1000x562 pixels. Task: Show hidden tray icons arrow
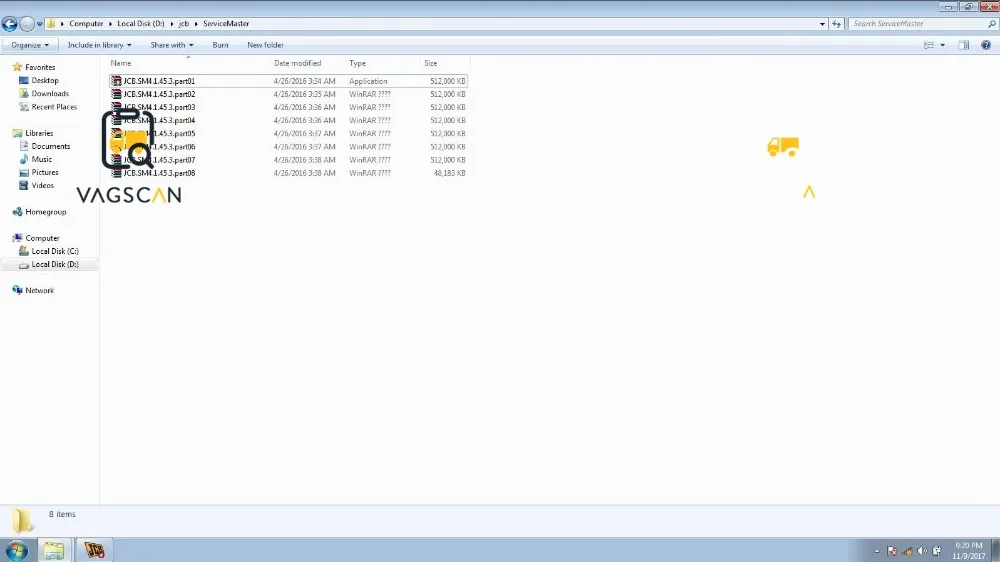tap(877, 551)
